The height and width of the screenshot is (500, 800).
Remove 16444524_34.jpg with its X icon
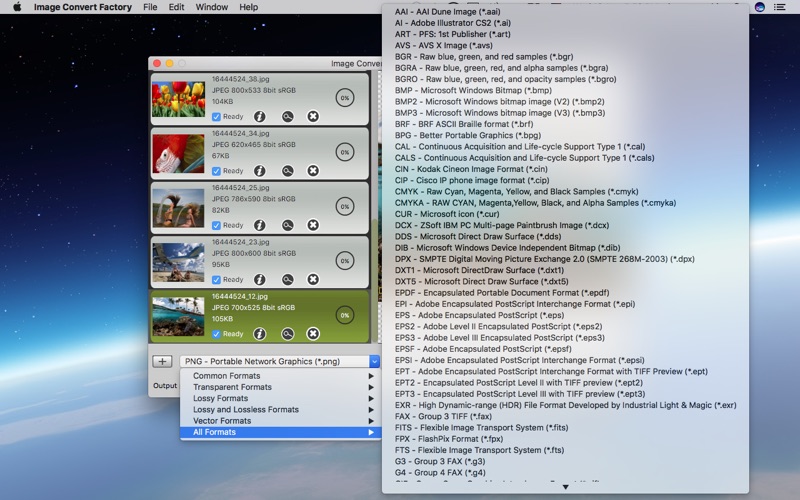tap(313, 171)
